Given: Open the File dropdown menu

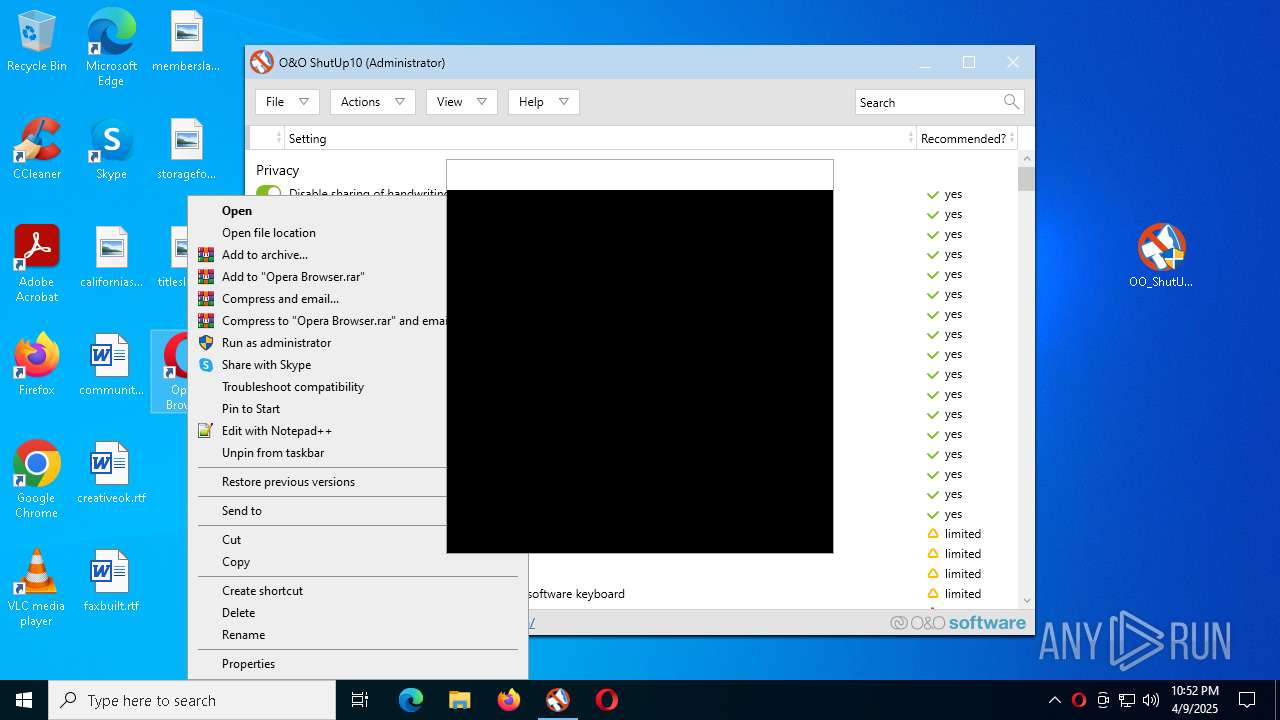Looking at the screenshot, I should pyautogui.click(x=288, y=102).
